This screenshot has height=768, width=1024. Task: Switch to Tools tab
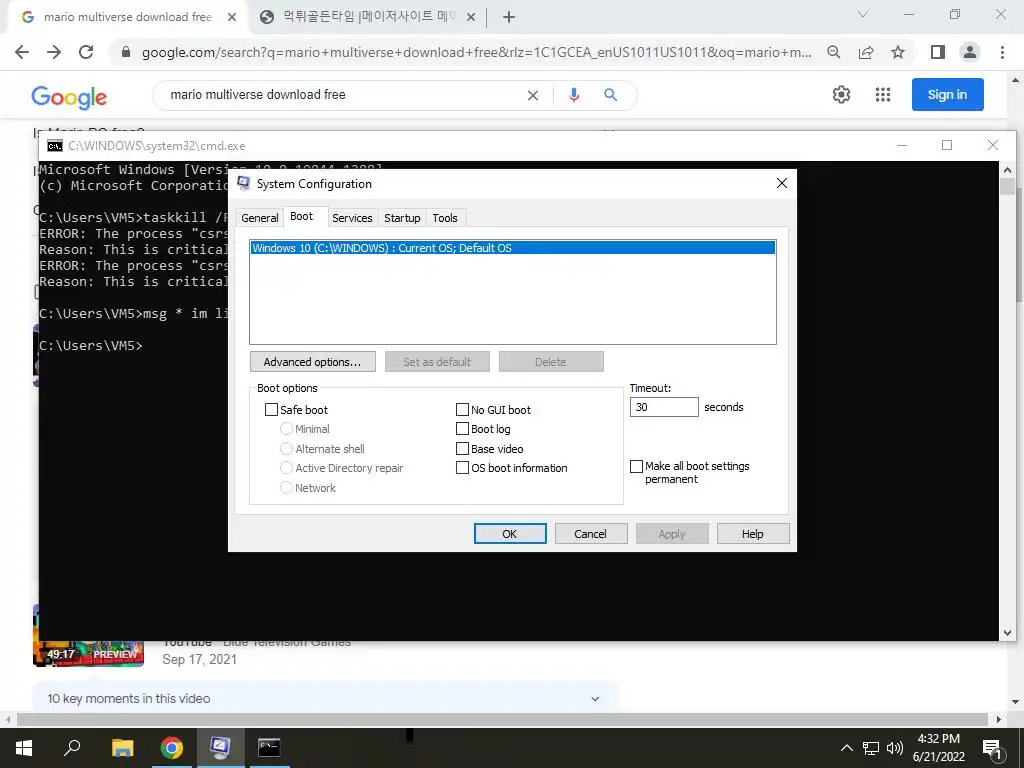pos(445,218)
